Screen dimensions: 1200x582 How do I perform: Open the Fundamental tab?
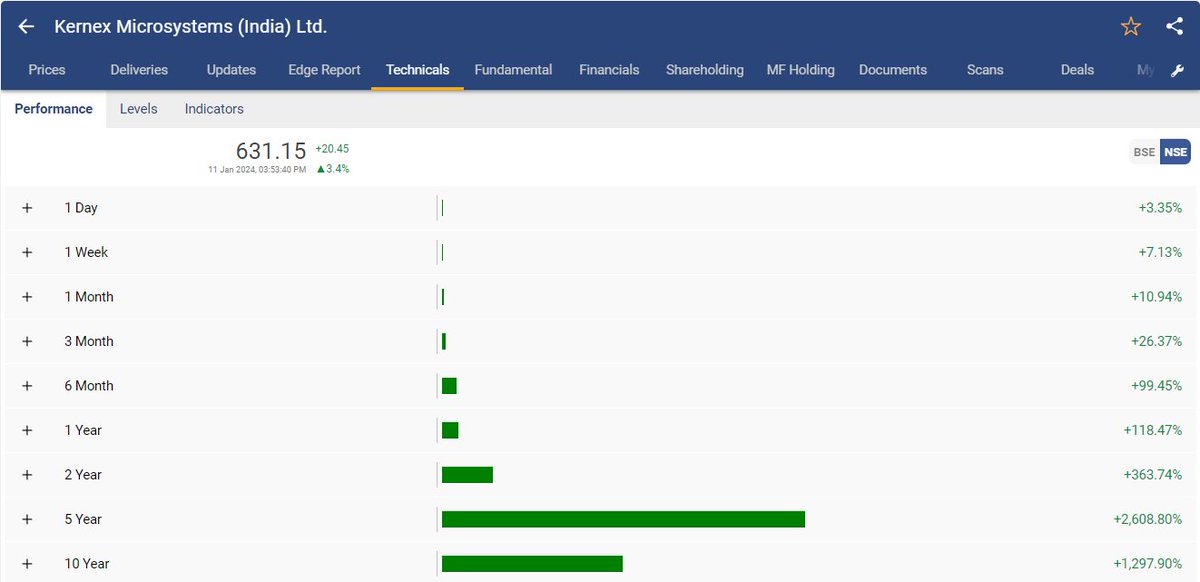tap(513, 70)
